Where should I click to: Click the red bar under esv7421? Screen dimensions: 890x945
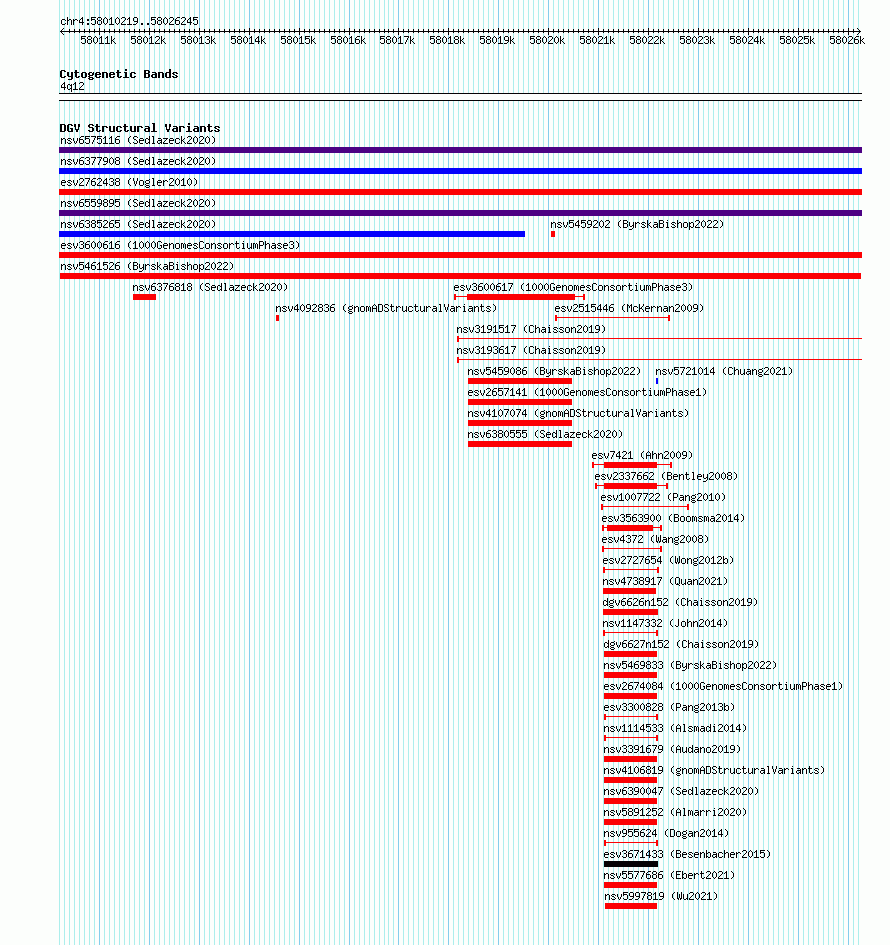(631, 465)
